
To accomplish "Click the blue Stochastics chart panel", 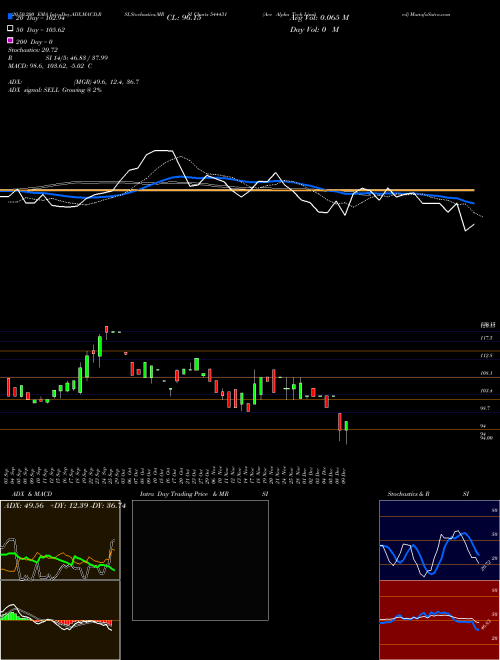I will [439, 540].
